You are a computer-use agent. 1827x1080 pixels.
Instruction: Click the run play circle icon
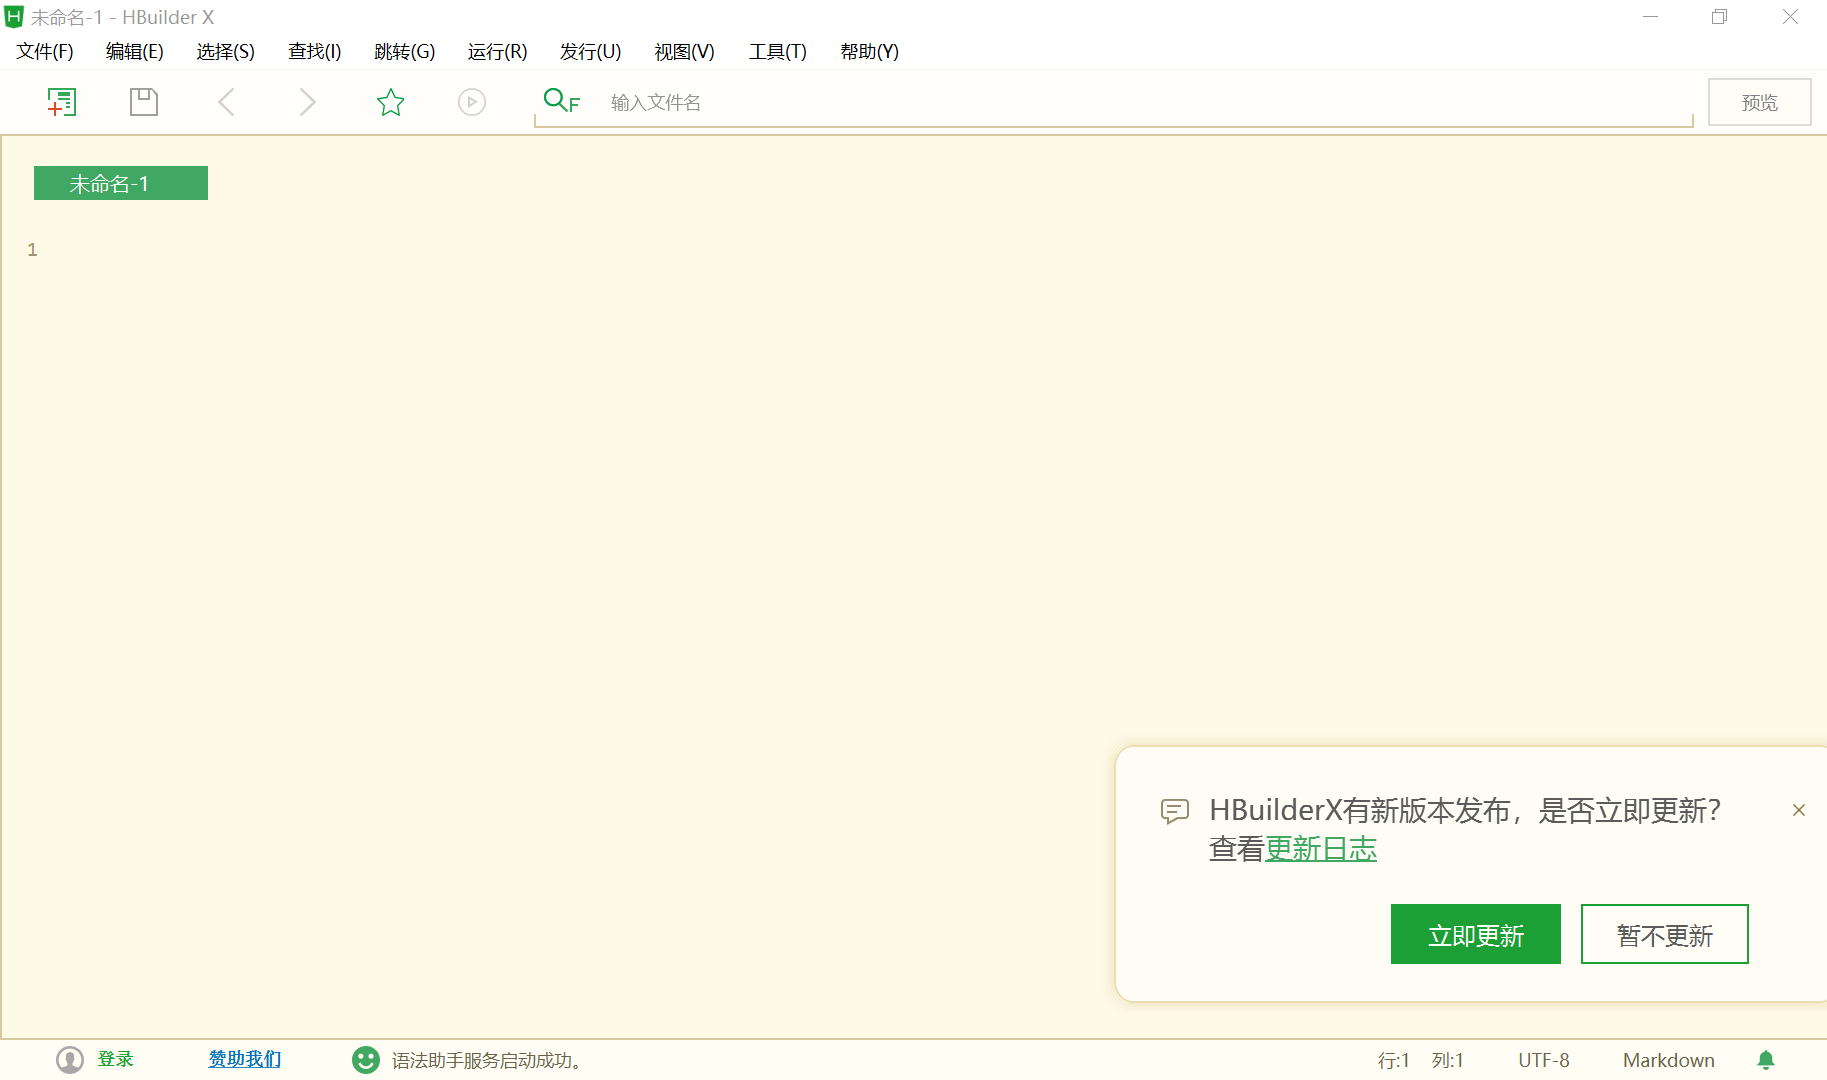472,102
